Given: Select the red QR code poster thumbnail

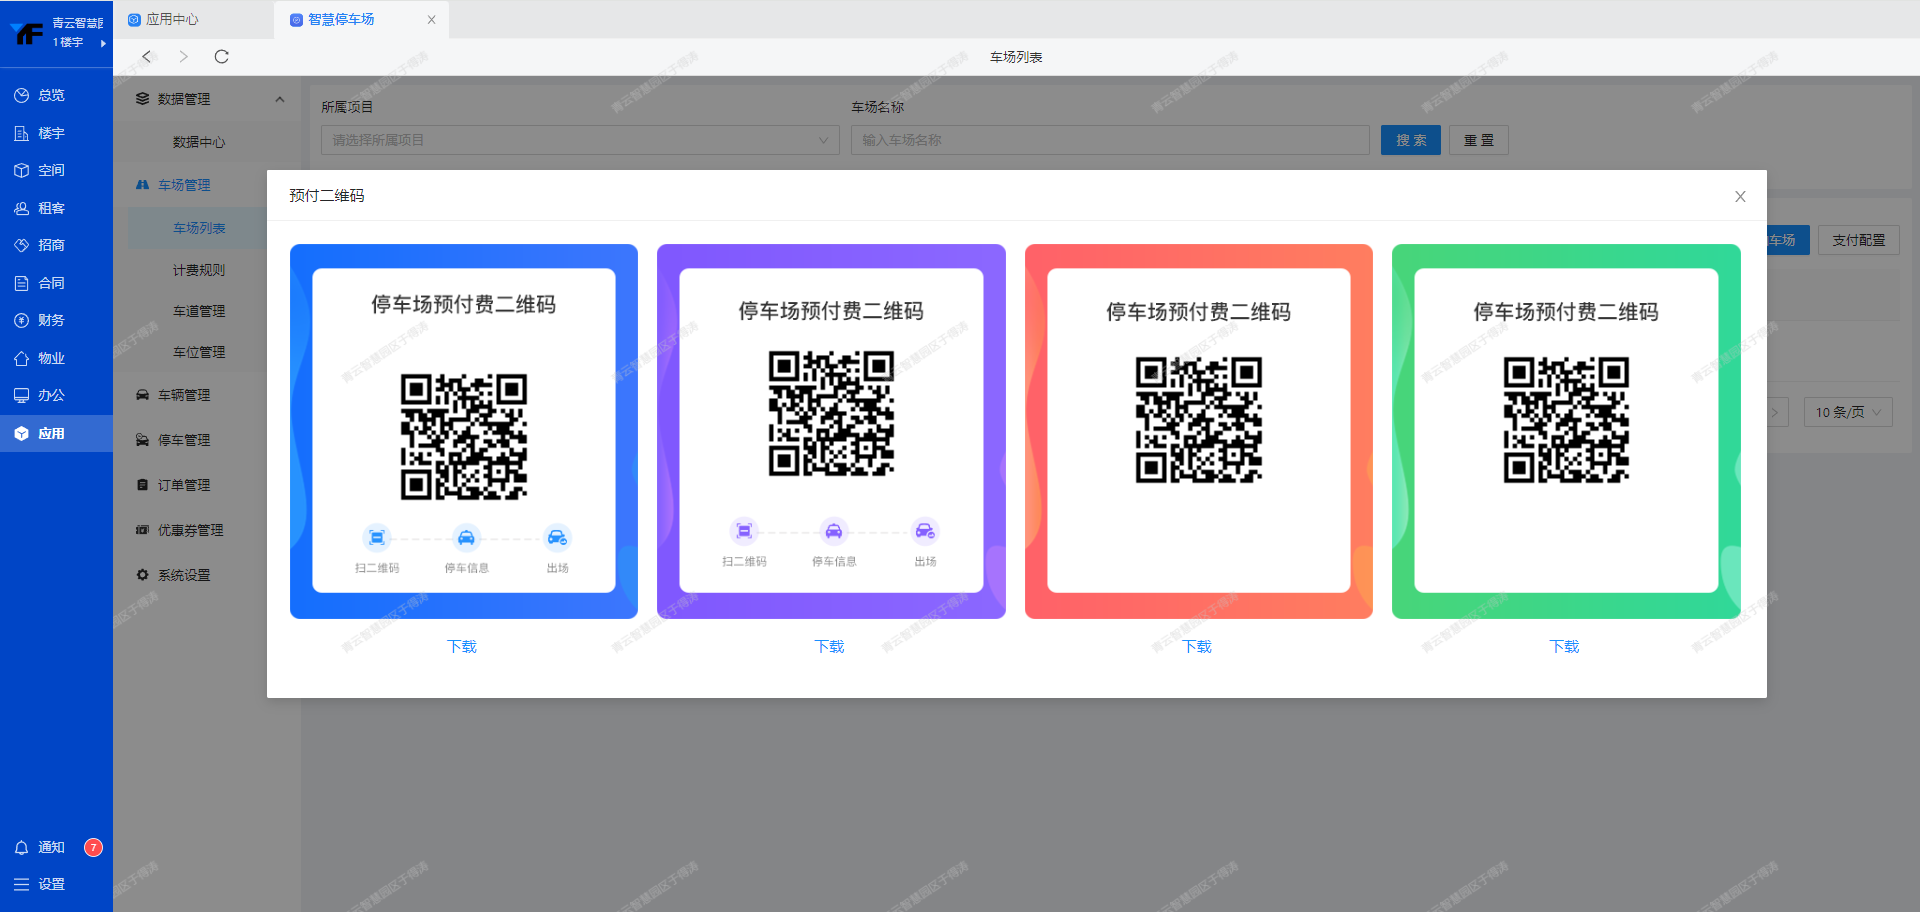Looking at the screenshot, I should click(x=1198, y=431).
